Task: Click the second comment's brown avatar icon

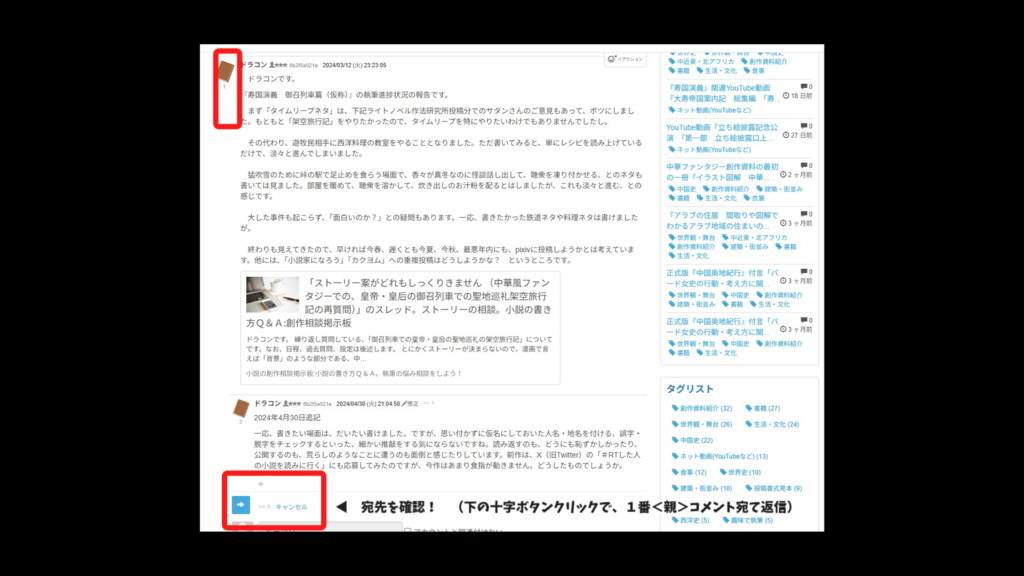Action: [x=241, y=408]
